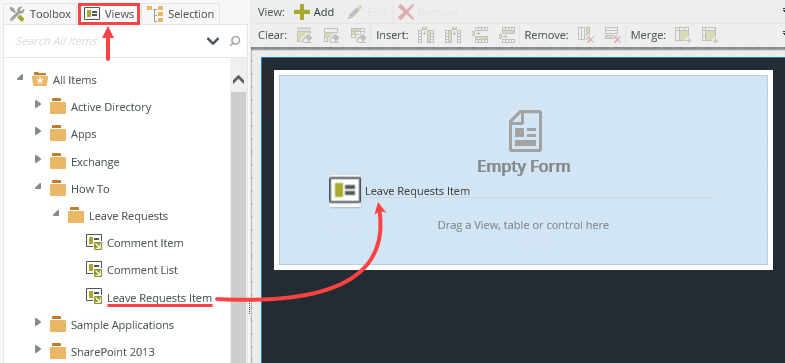The width and height of the screenshot is (785, 363).
Task: Select the How To folder label
Action: [90, 189]
